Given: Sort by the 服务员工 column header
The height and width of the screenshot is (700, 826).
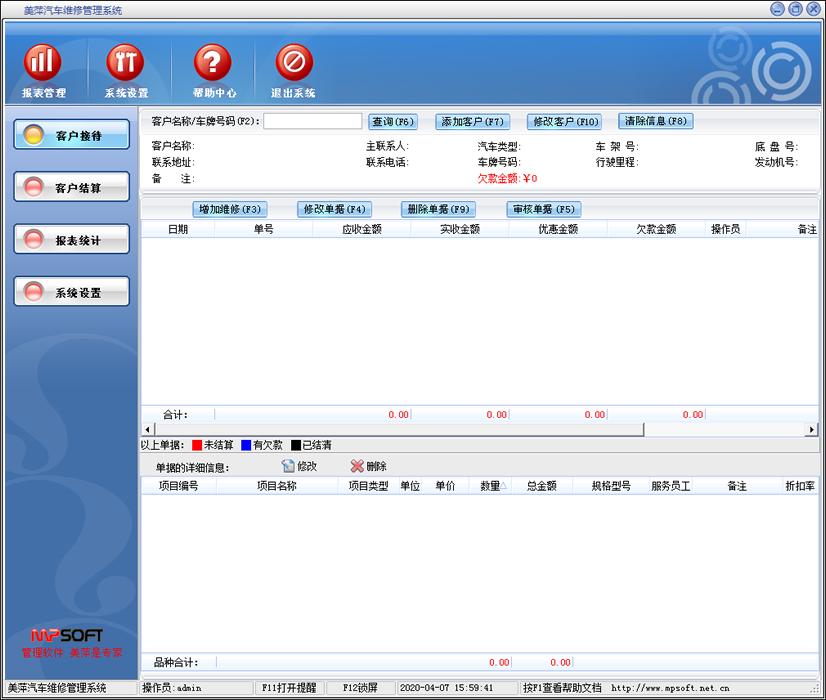Looking at the screenshot, I should 671,486.
